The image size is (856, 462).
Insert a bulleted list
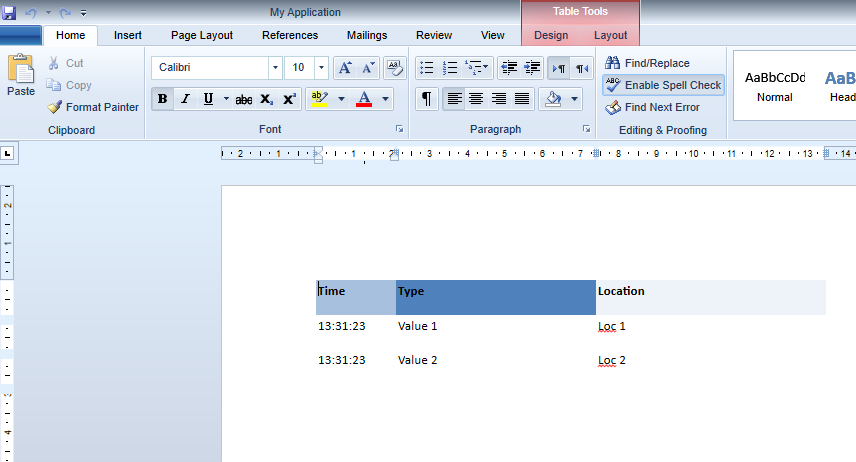point(427,68)
